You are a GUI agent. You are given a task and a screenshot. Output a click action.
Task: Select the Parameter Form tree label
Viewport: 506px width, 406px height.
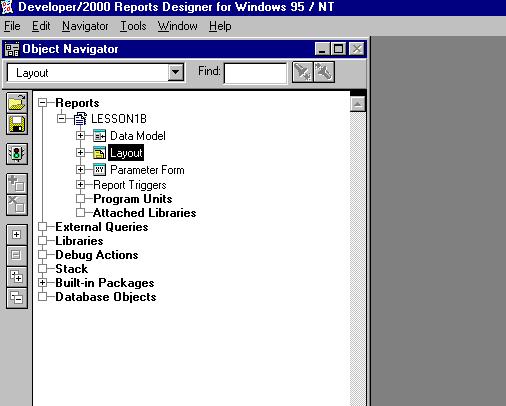(147, 170)
